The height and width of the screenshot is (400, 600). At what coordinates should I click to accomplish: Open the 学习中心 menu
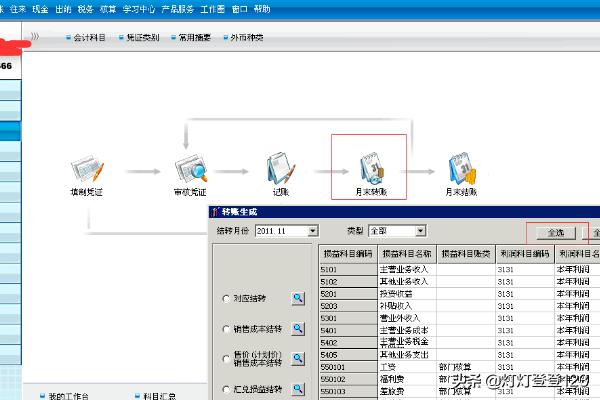[x=139, y=9]
